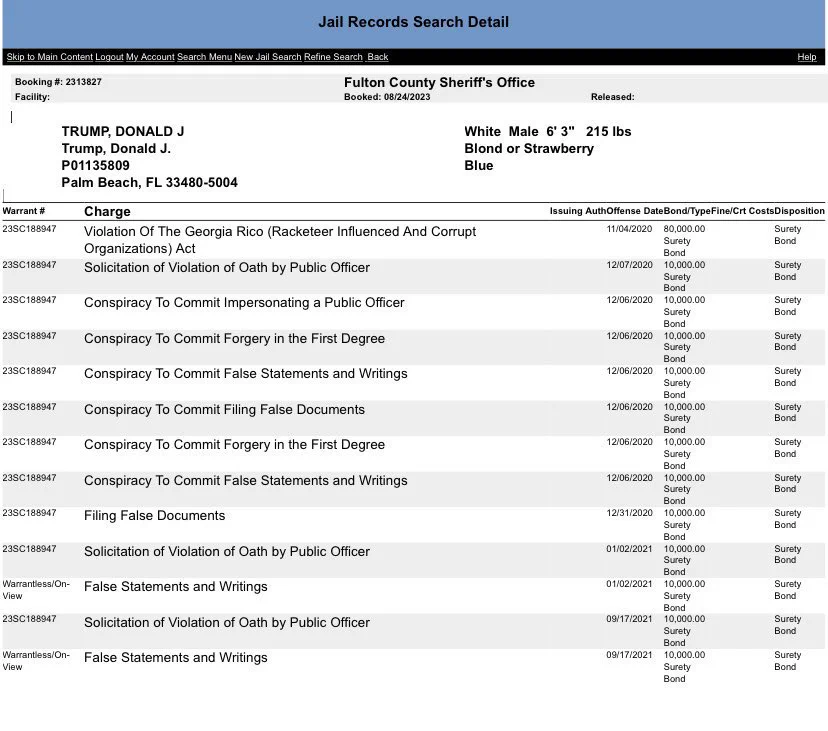Click the Skip to Main Content link
Viewport: 828px width, 731px height.
click(x=50, y=57)
